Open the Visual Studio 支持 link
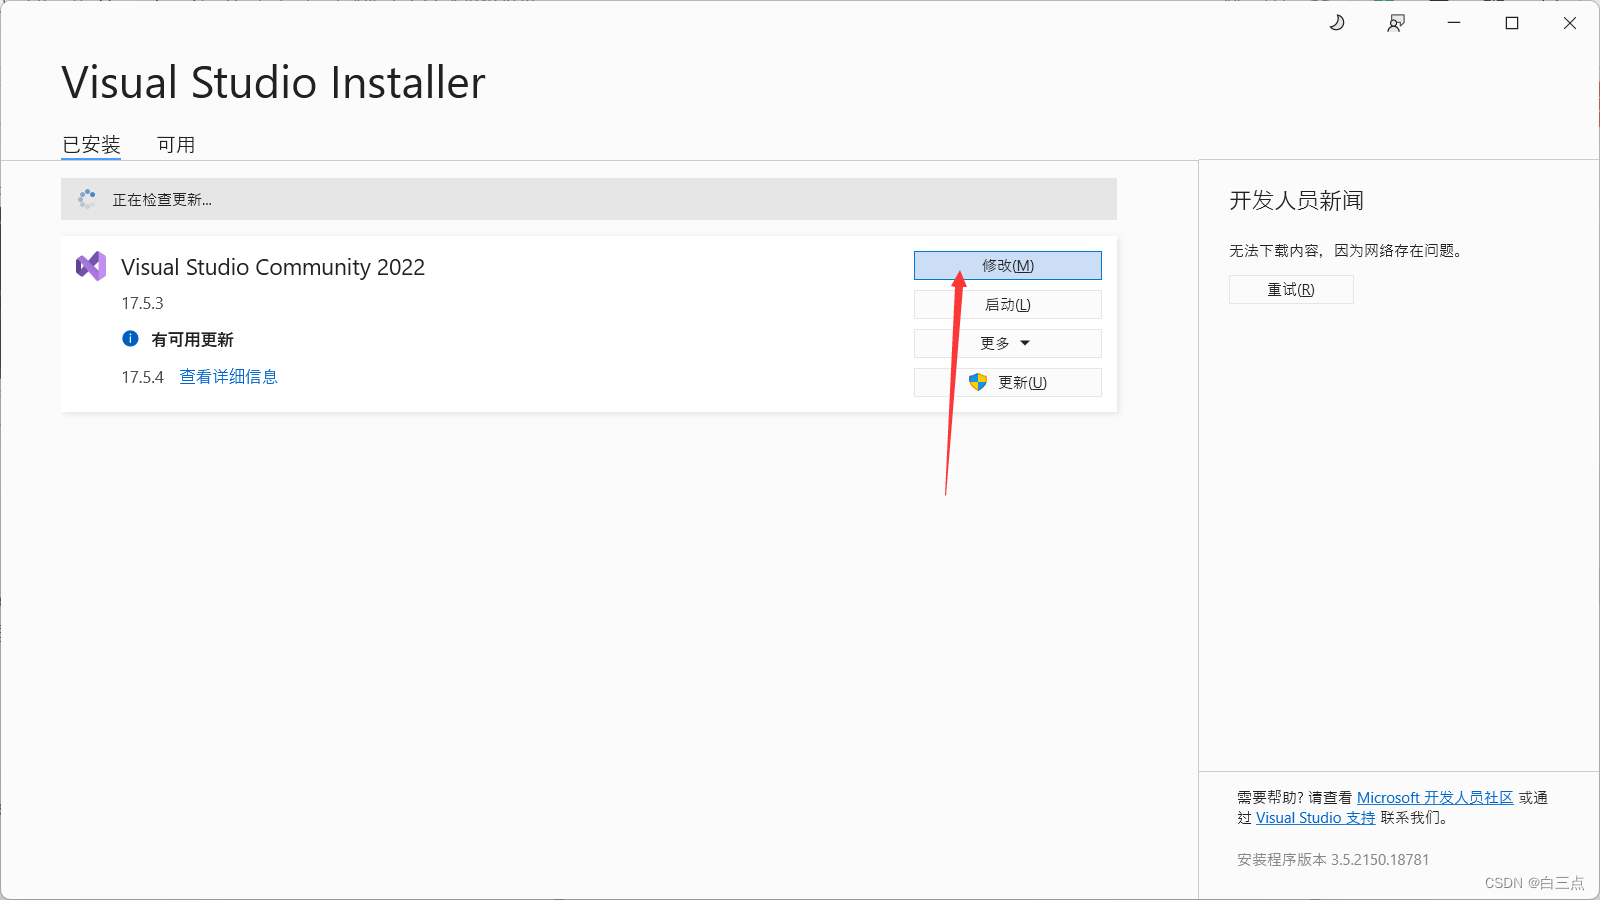Screen dimensions: 1600x900 pos(1316,817)
